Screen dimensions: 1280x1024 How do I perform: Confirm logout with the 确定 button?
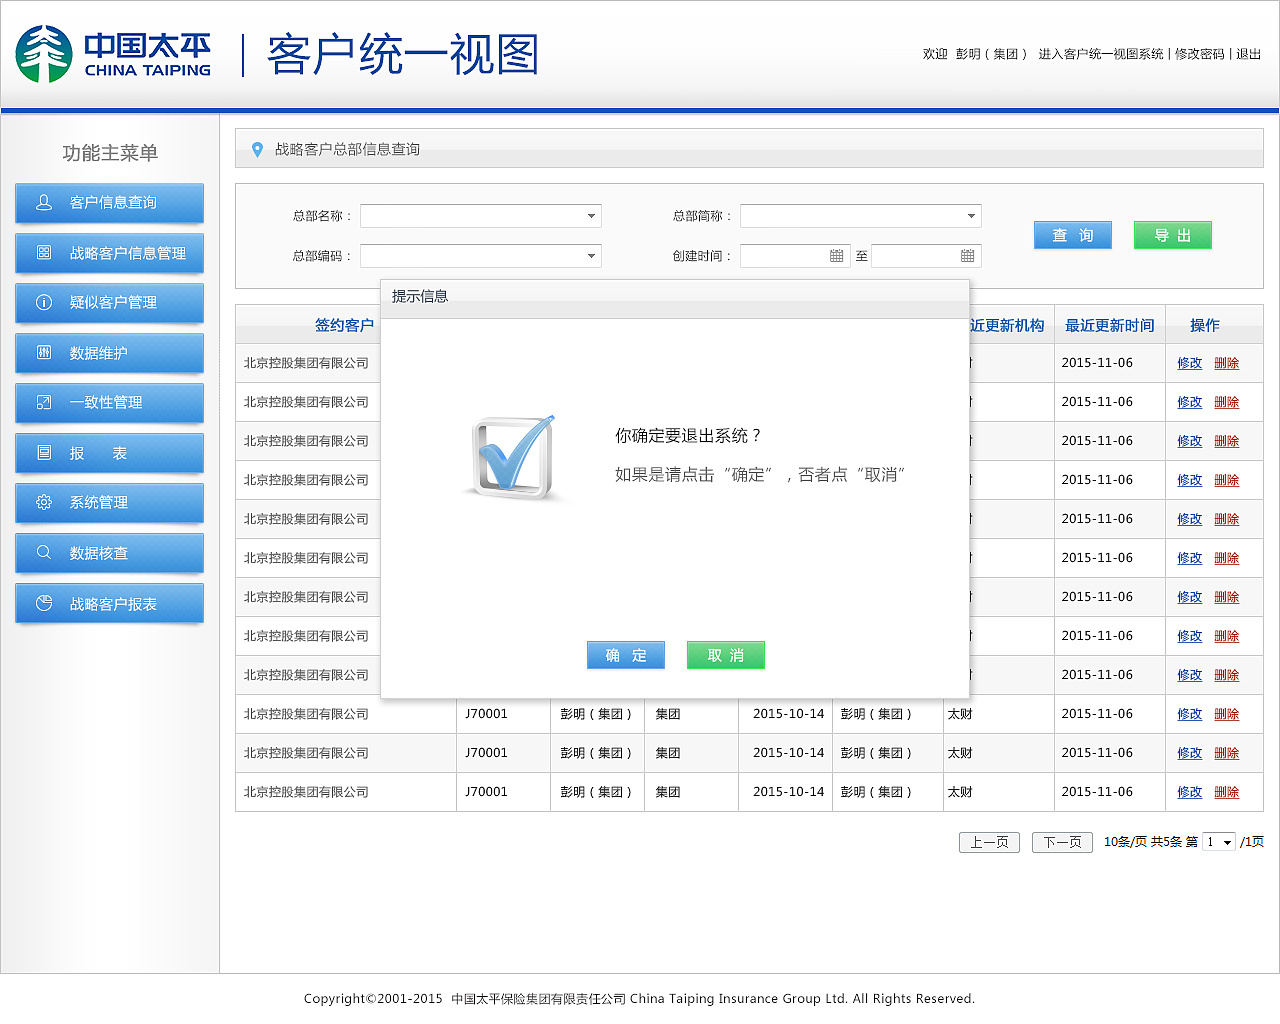625,655
